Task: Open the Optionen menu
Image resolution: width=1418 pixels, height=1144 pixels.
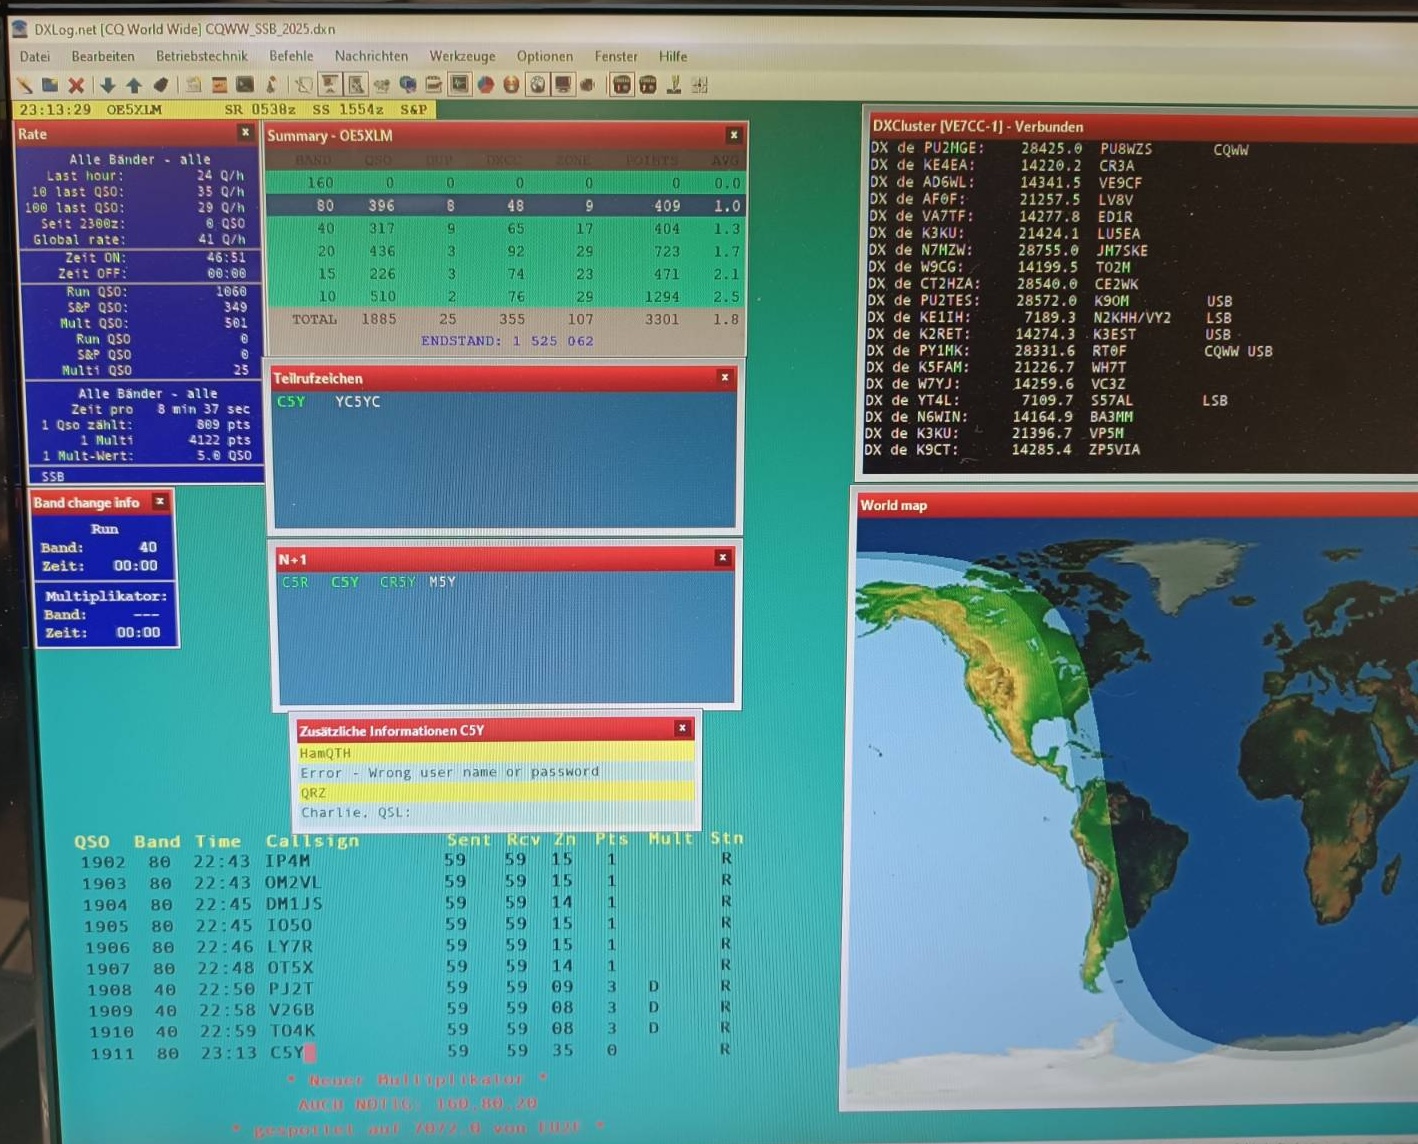Action: pyautogui.click(x=544, y=57)
